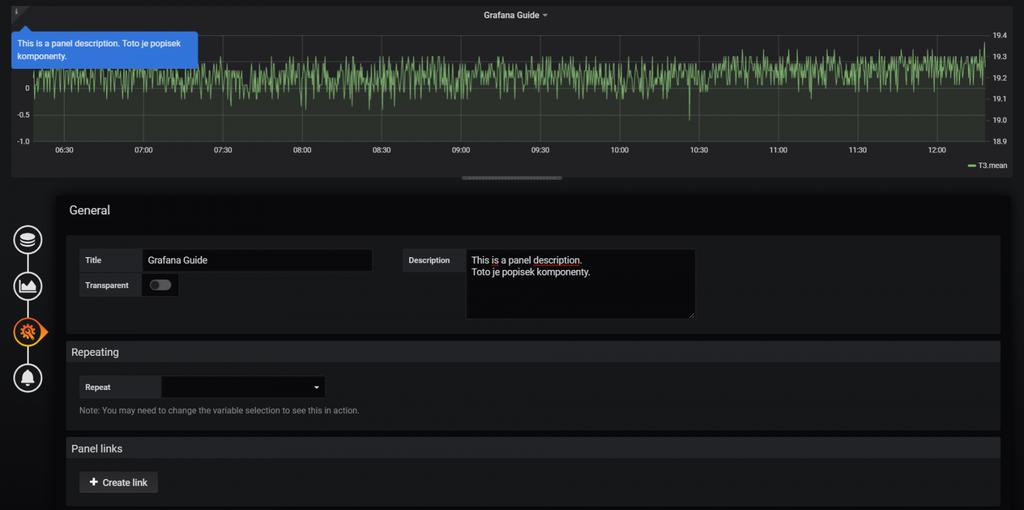The image size is (1024, 510).
Task: Open the Alert tab bell icon
Action: click(x=27, y=377)
